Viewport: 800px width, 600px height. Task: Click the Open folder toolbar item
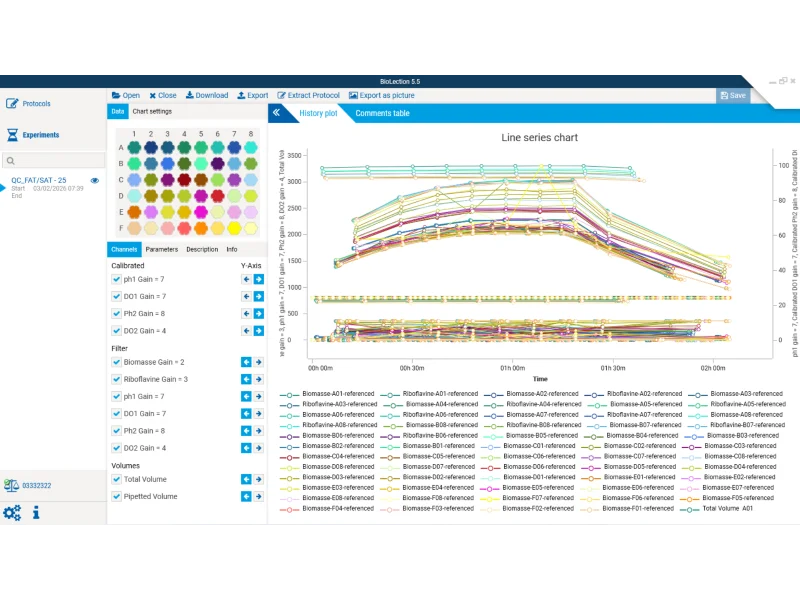[x=126, y=95]
